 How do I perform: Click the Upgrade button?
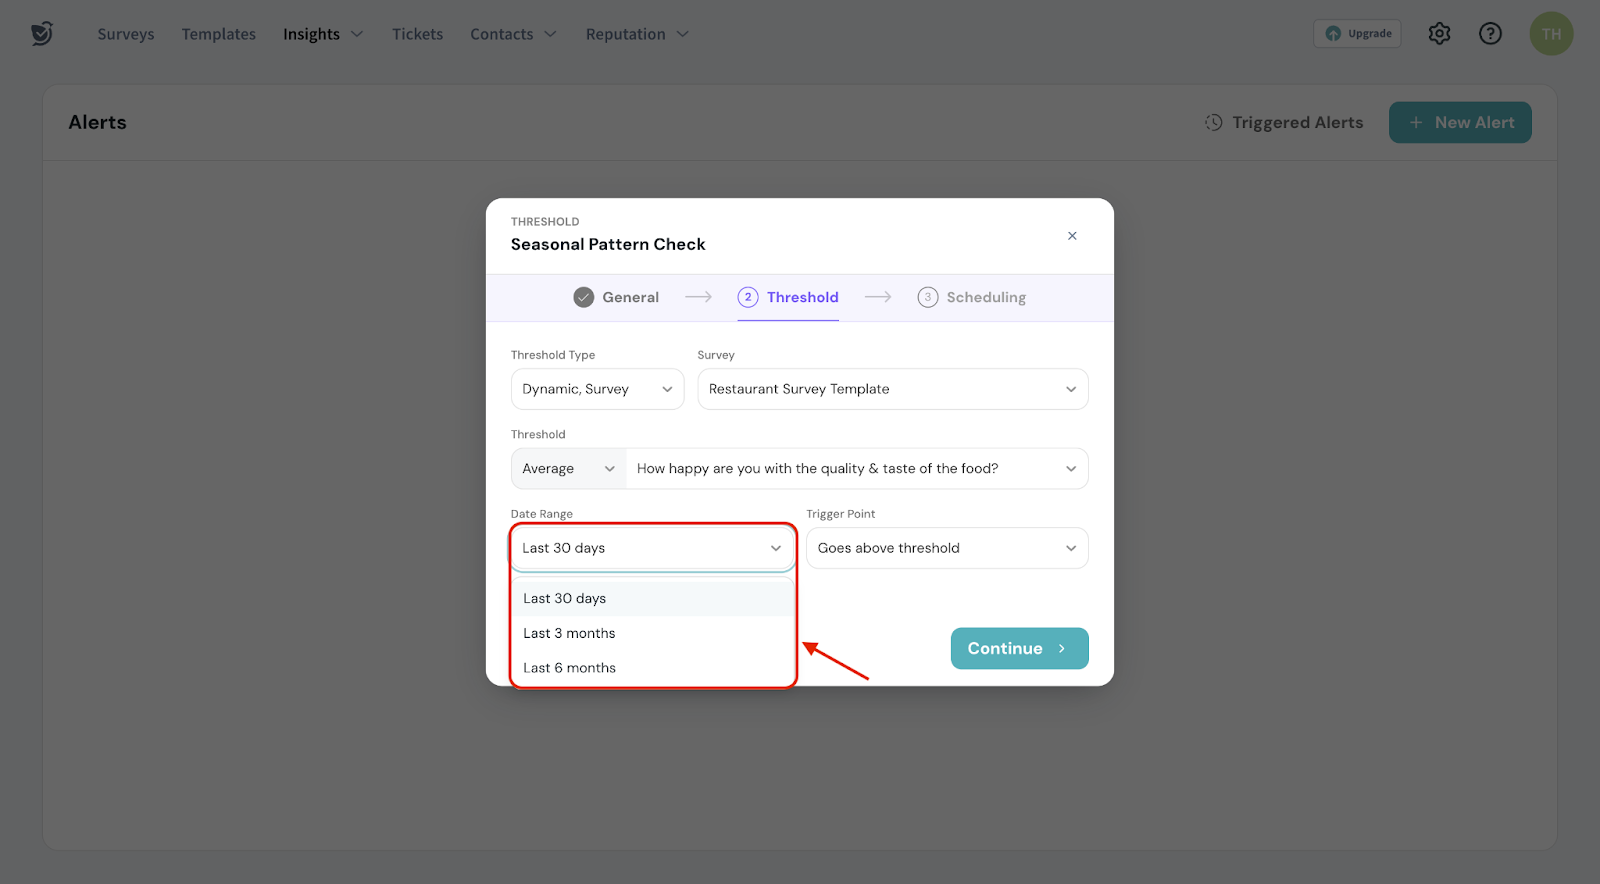(x=1357, y=34)
